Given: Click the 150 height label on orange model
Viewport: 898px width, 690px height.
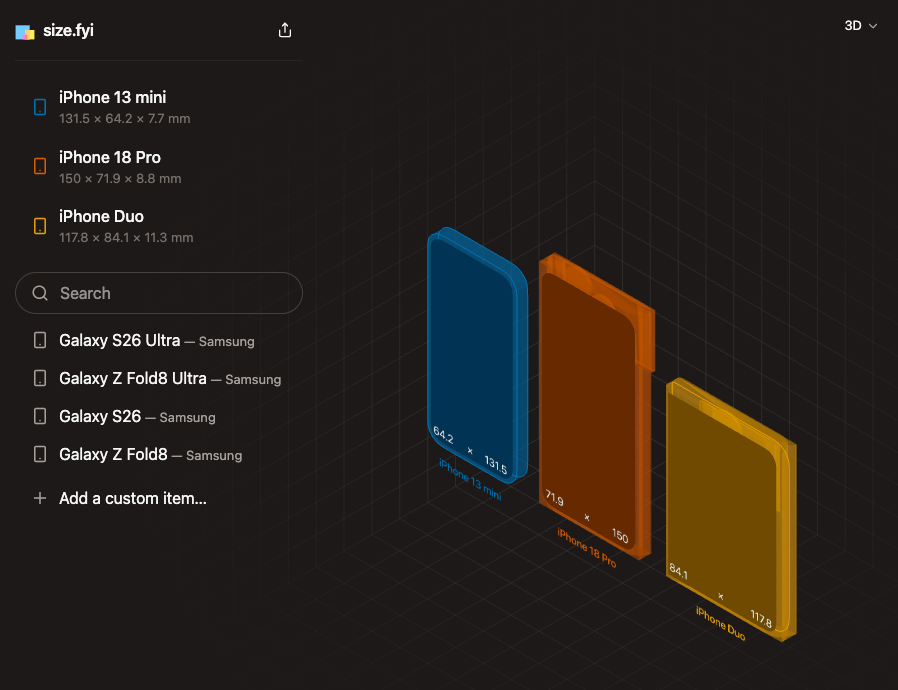Looking at the screenshot, I should tap(620, 536).
